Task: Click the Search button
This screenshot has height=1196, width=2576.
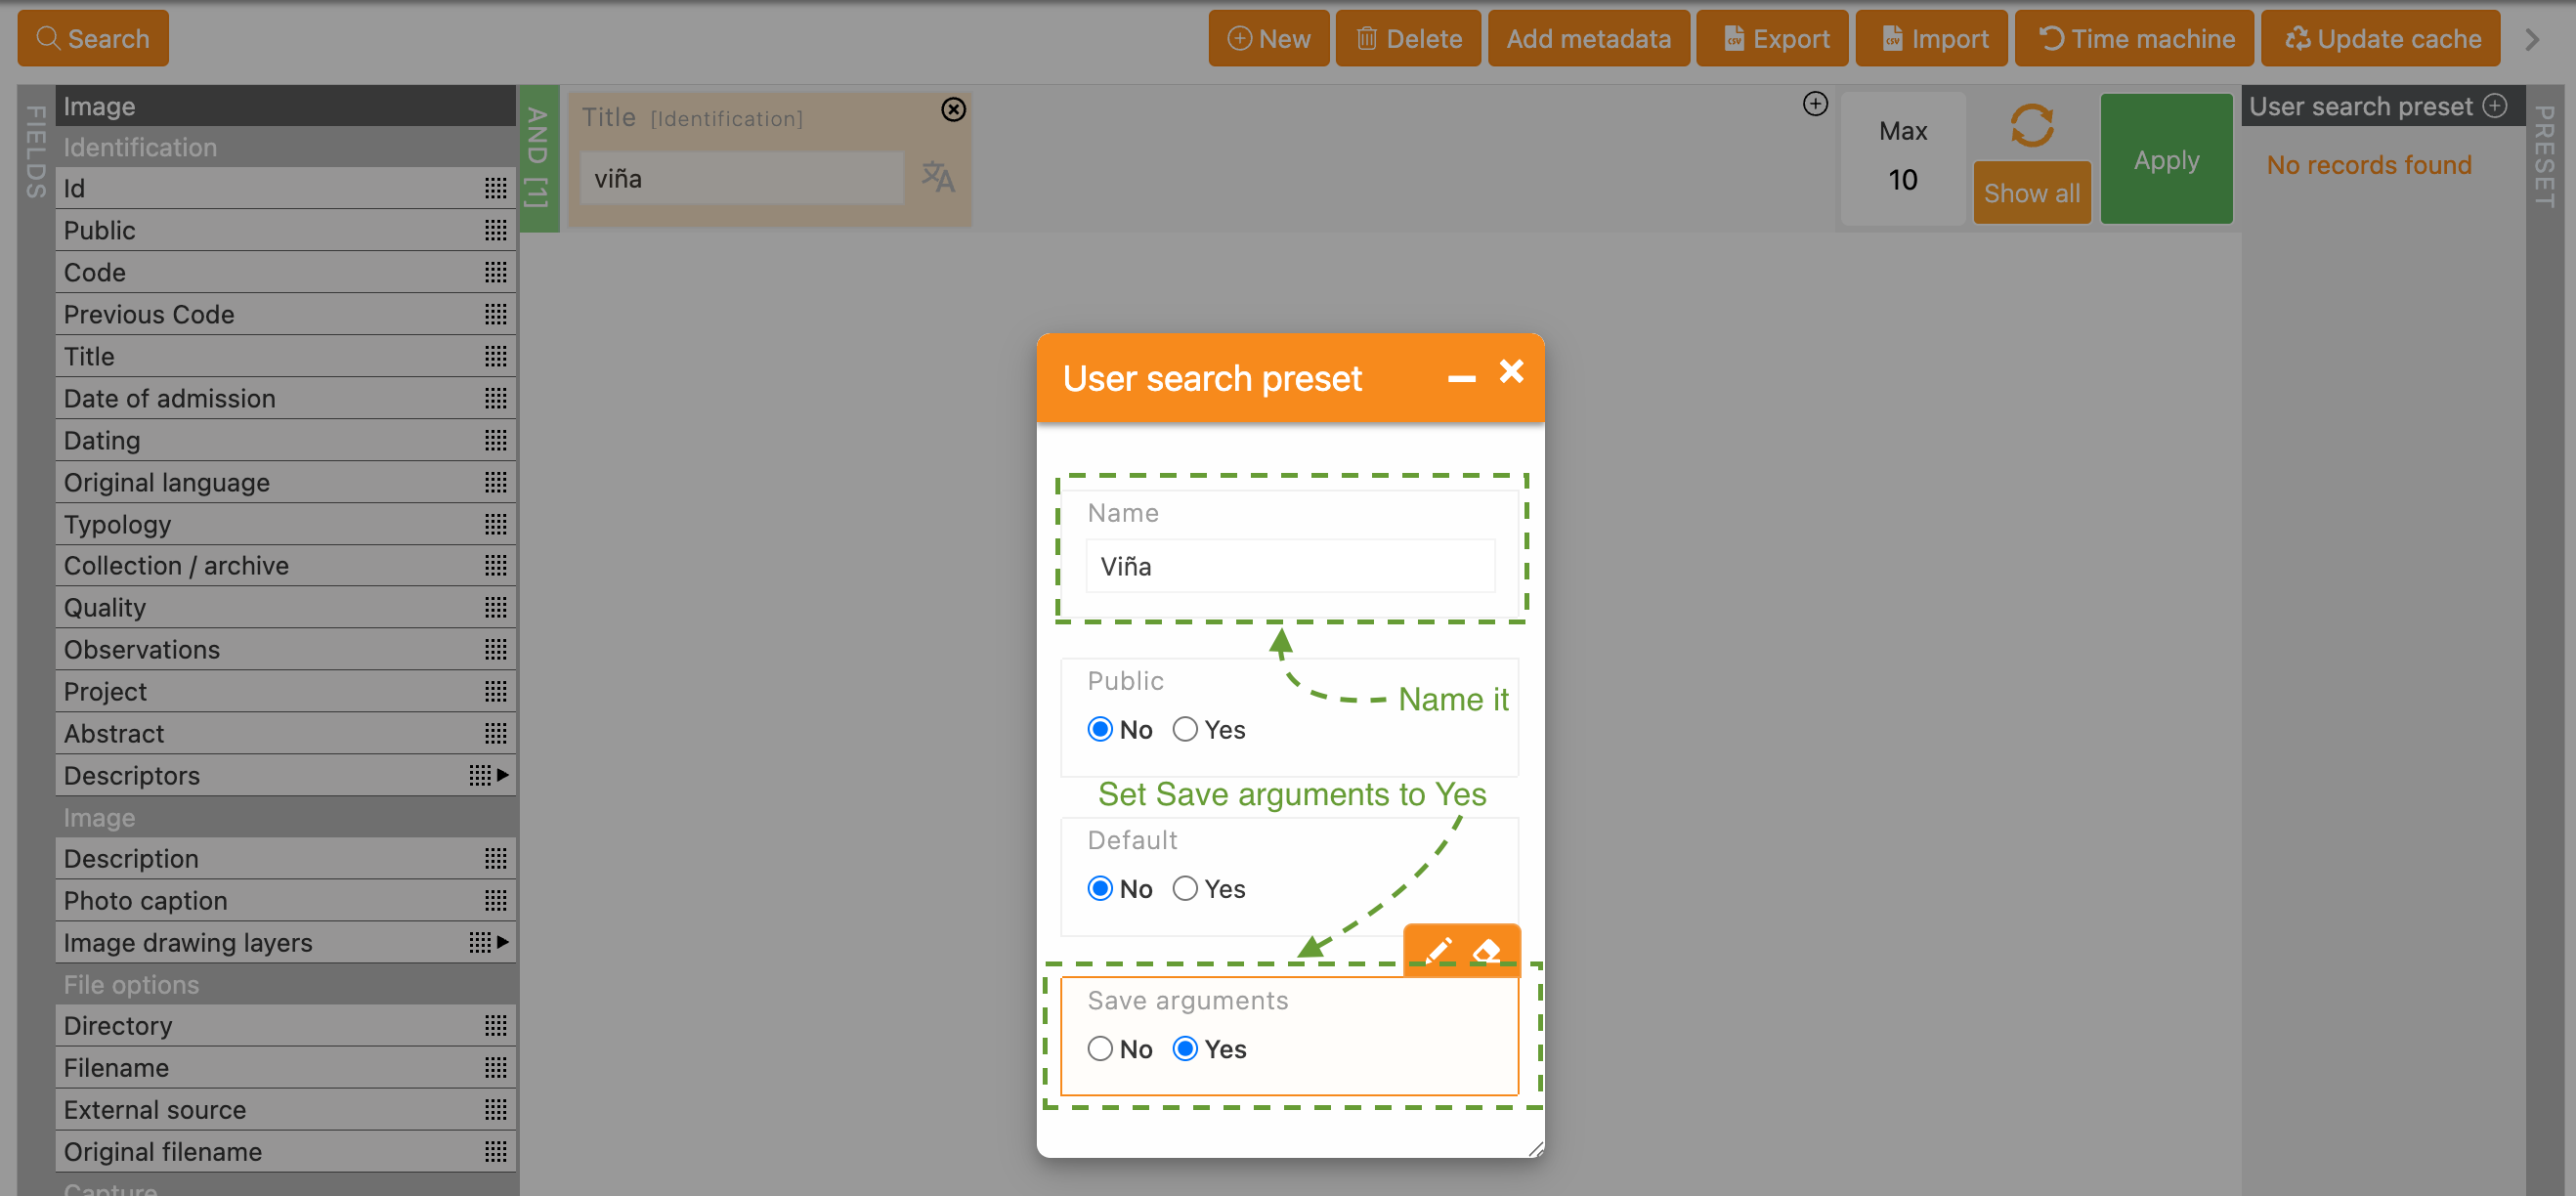Action: click(93, 38)
